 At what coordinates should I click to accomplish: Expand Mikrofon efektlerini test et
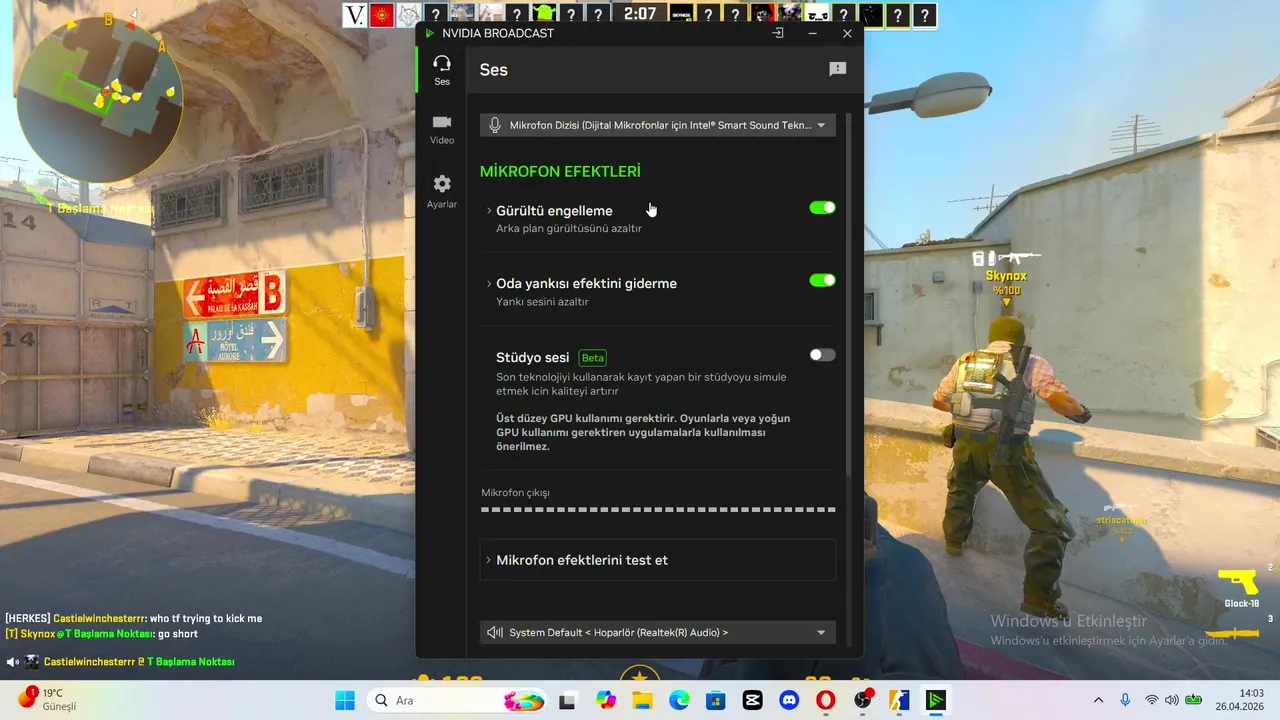tap(658, 560)
